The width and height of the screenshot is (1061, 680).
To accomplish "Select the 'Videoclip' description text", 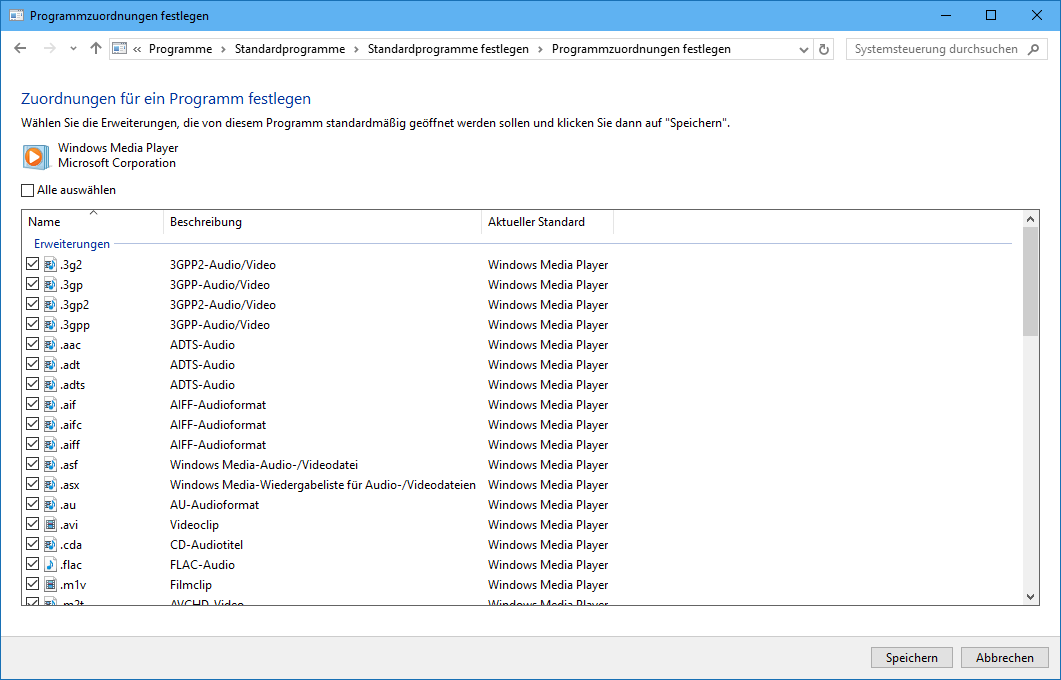I will [x=194, y=525].
